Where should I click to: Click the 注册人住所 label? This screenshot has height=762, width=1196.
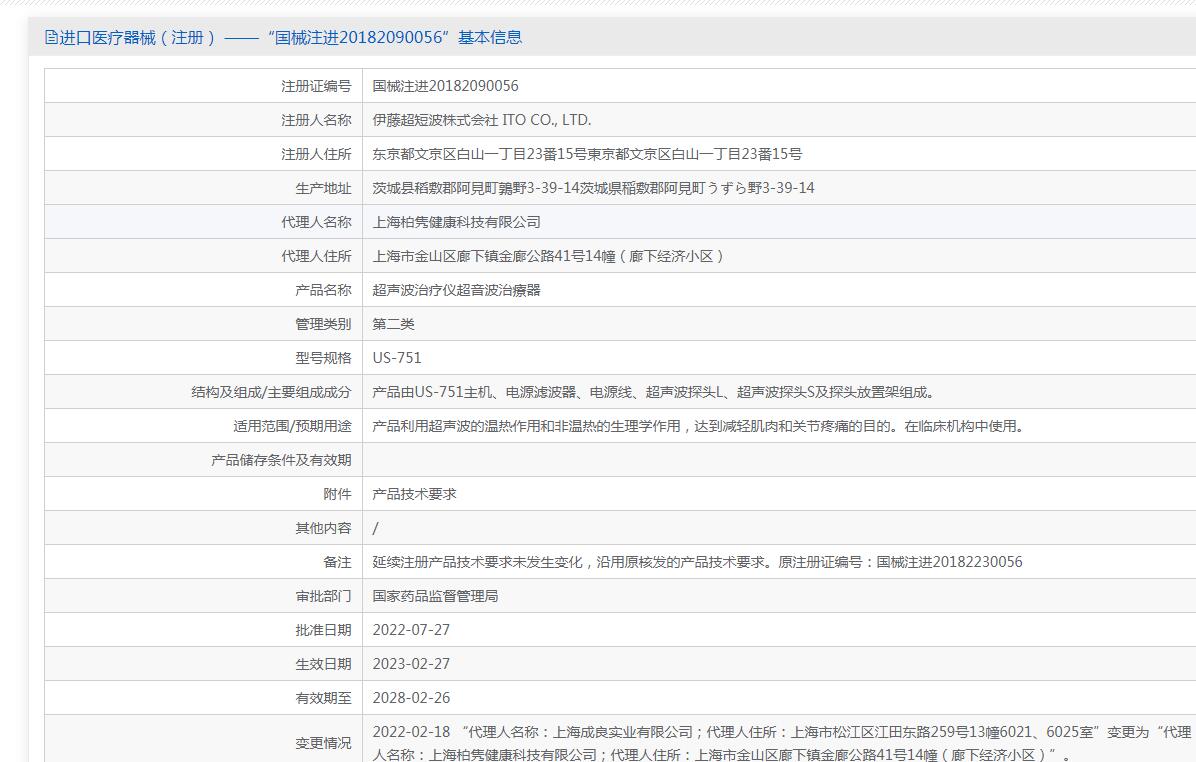pyautogui.click(x=316, y=154)
